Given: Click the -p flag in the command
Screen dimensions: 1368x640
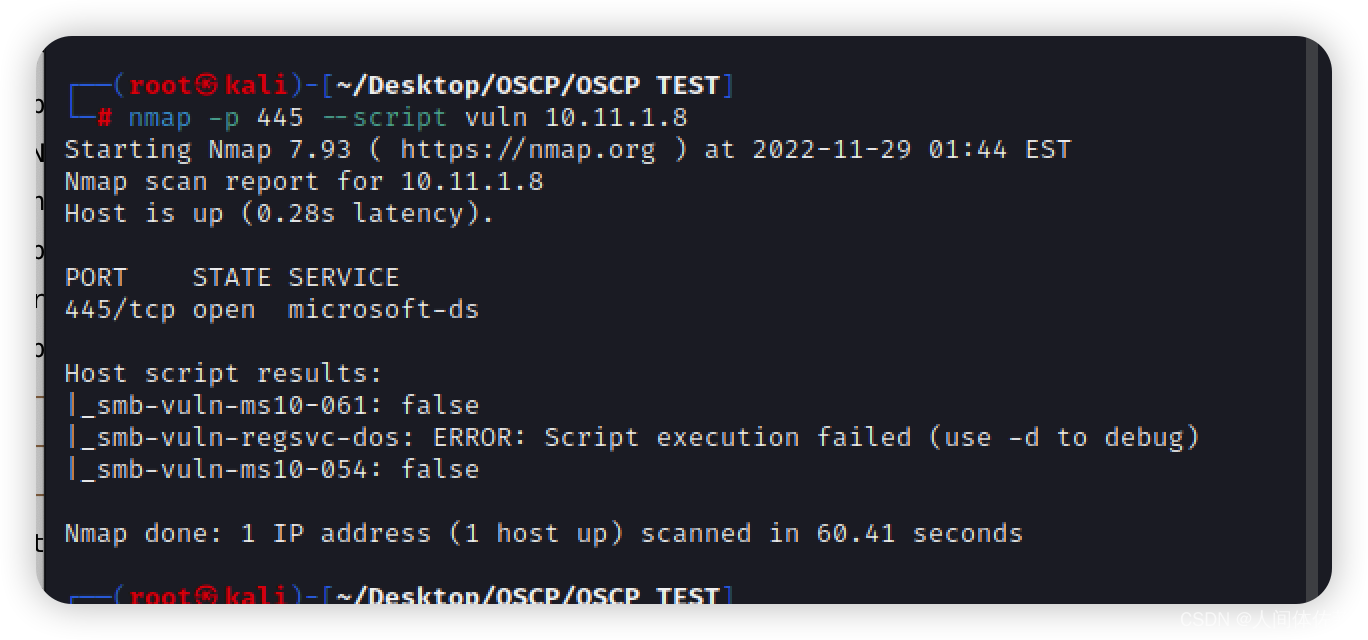Looking at the screenshot, I should tap(224, 118).
